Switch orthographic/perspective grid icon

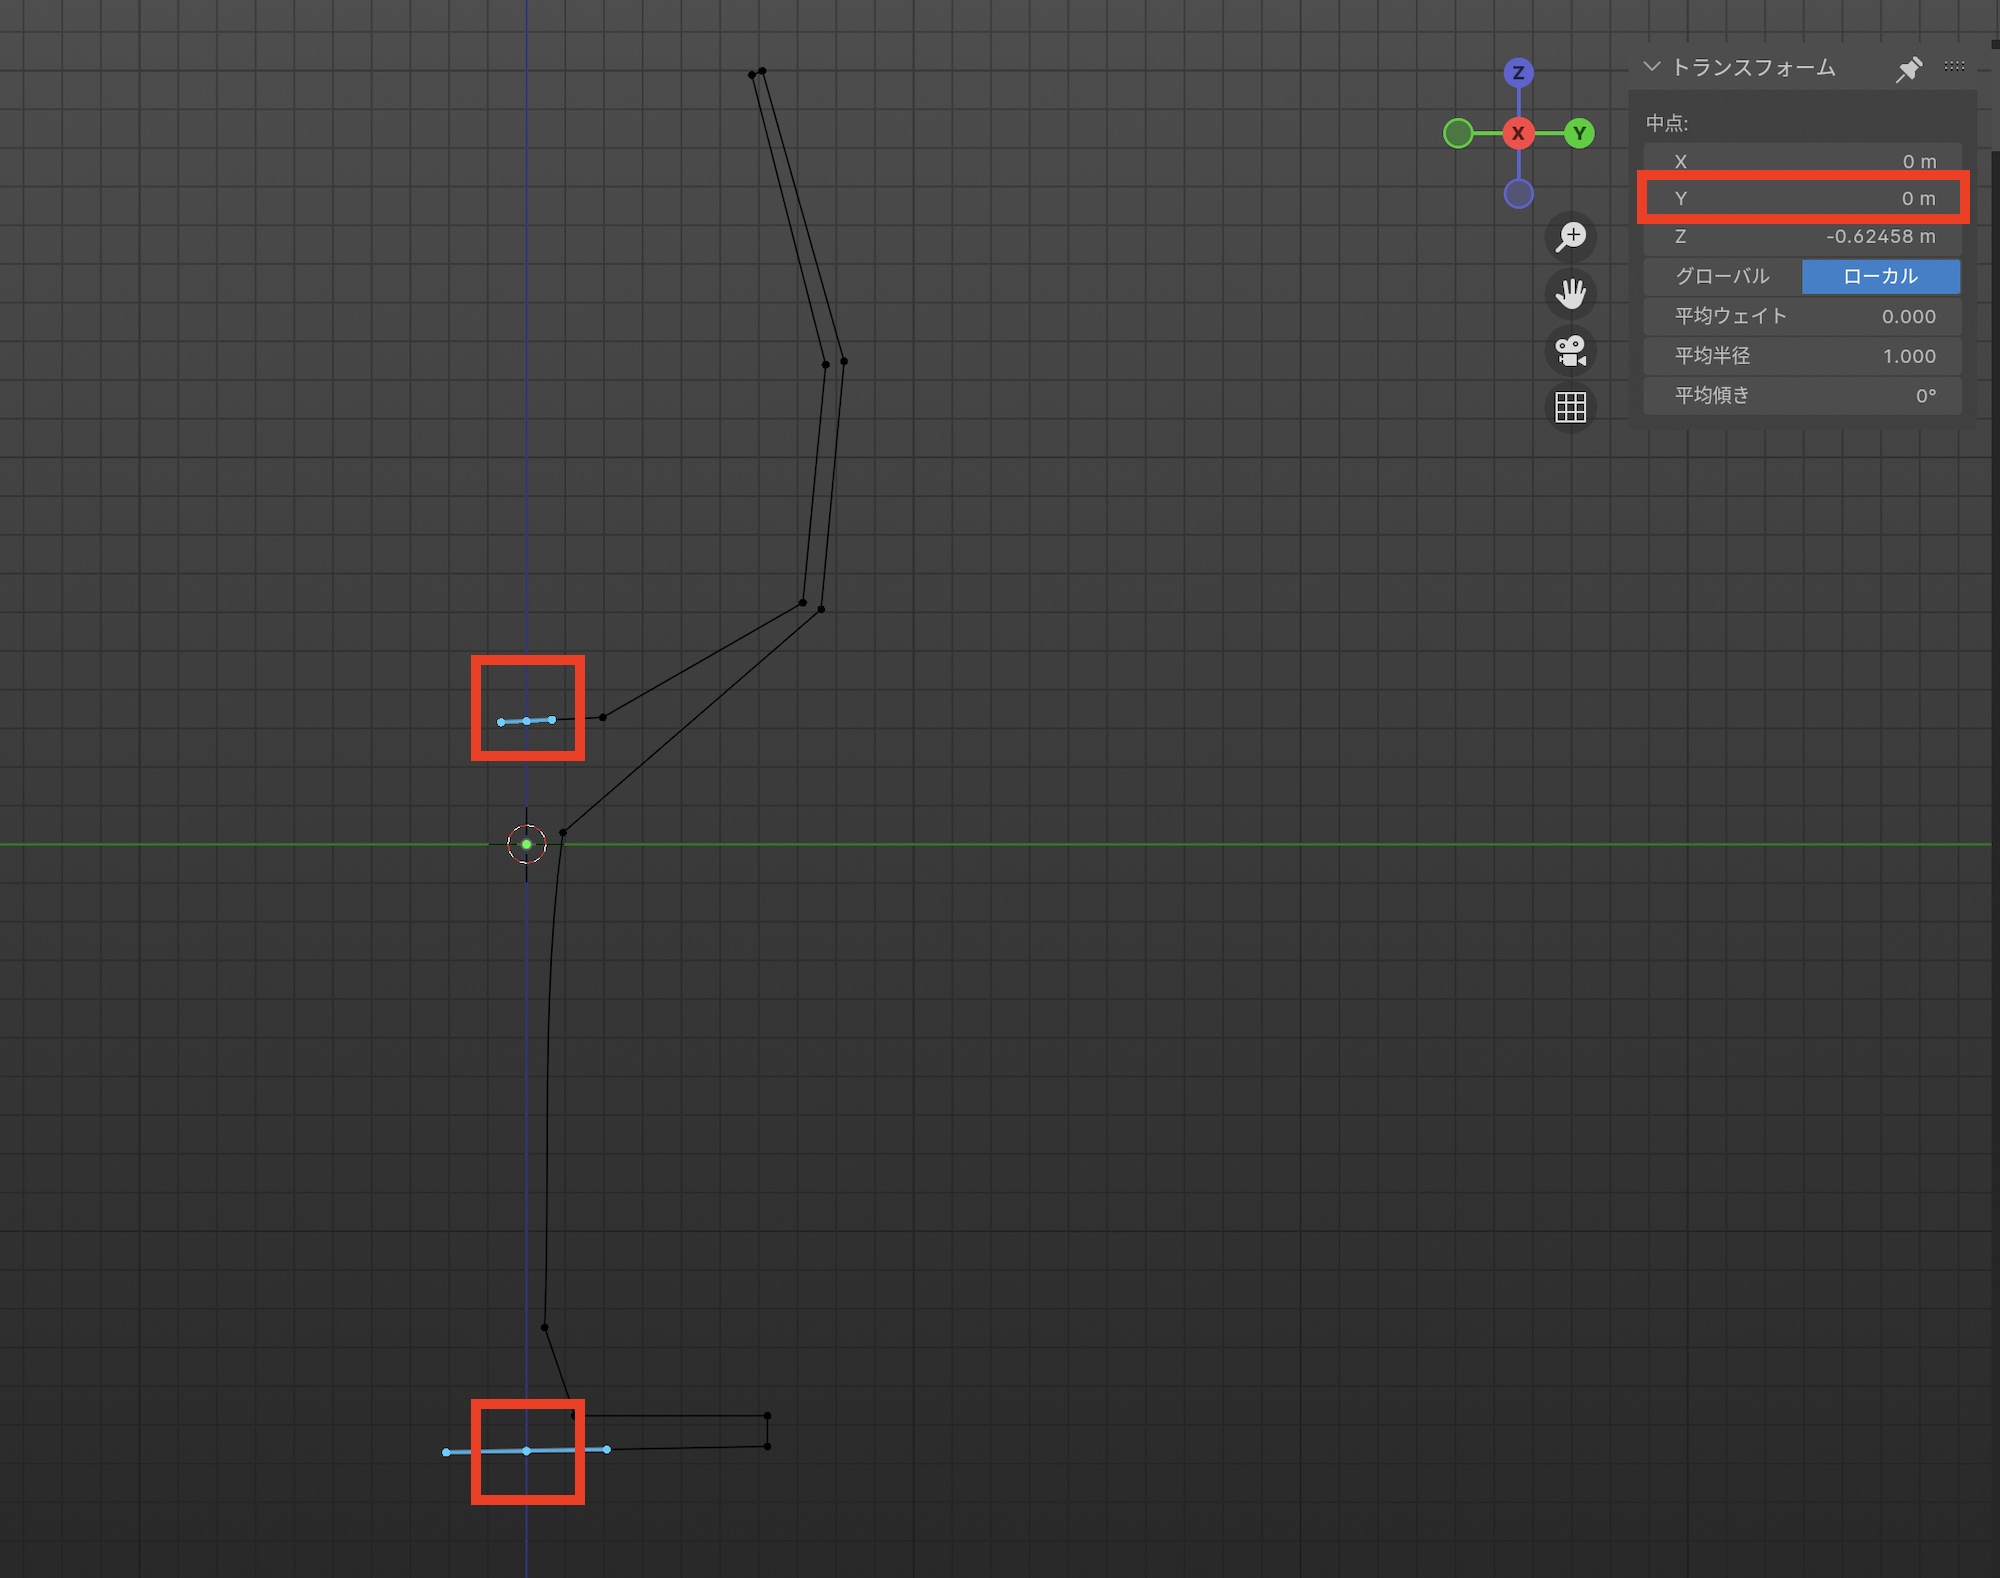[1570, 407]
